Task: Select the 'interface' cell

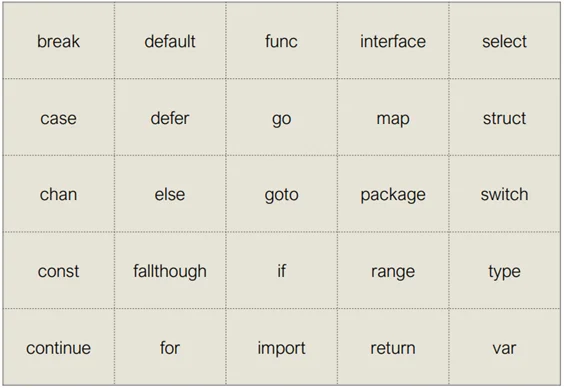Action: 393,41
